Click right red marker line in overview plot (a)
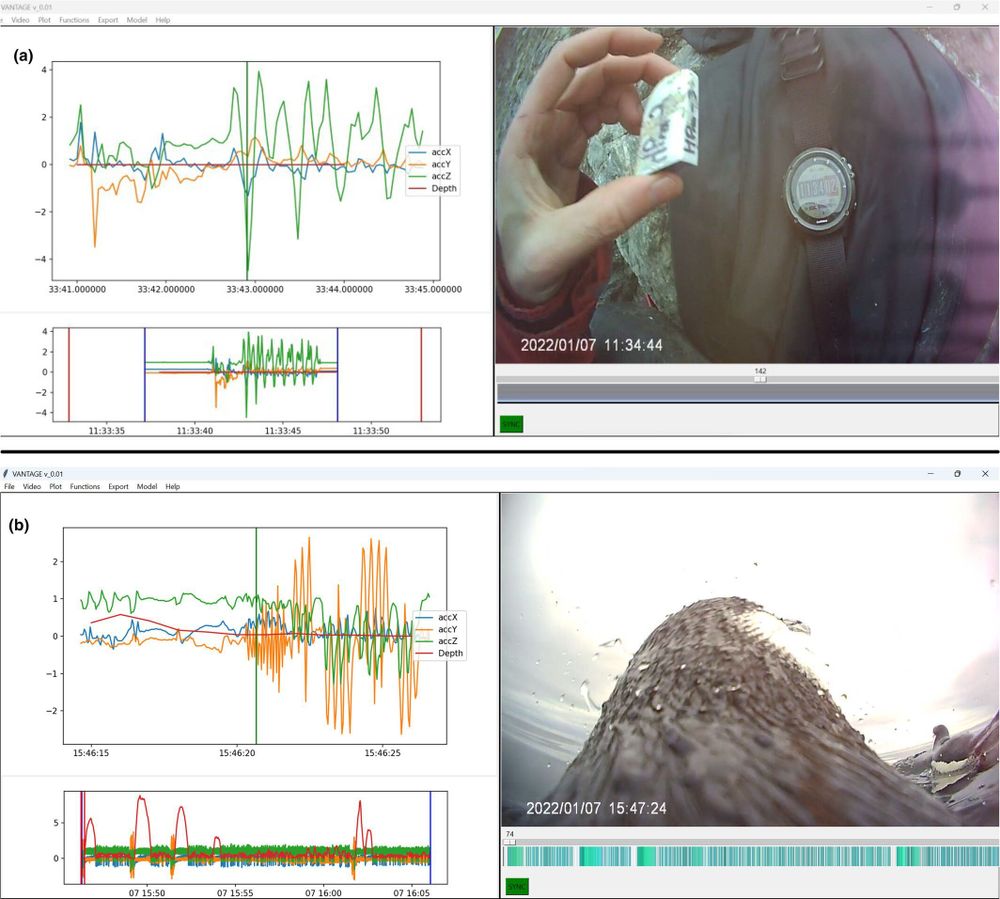Image resolution: width=1000 pixels, height=899 pixels. point(421,374)
